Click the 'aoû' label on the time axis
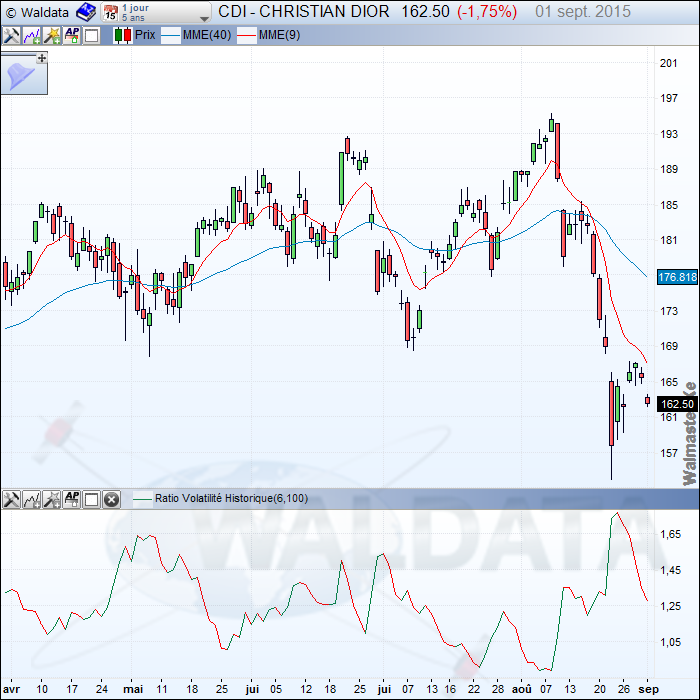Image resolution: width=700 pixels, height=700 pixels. (x=521, y=689)
